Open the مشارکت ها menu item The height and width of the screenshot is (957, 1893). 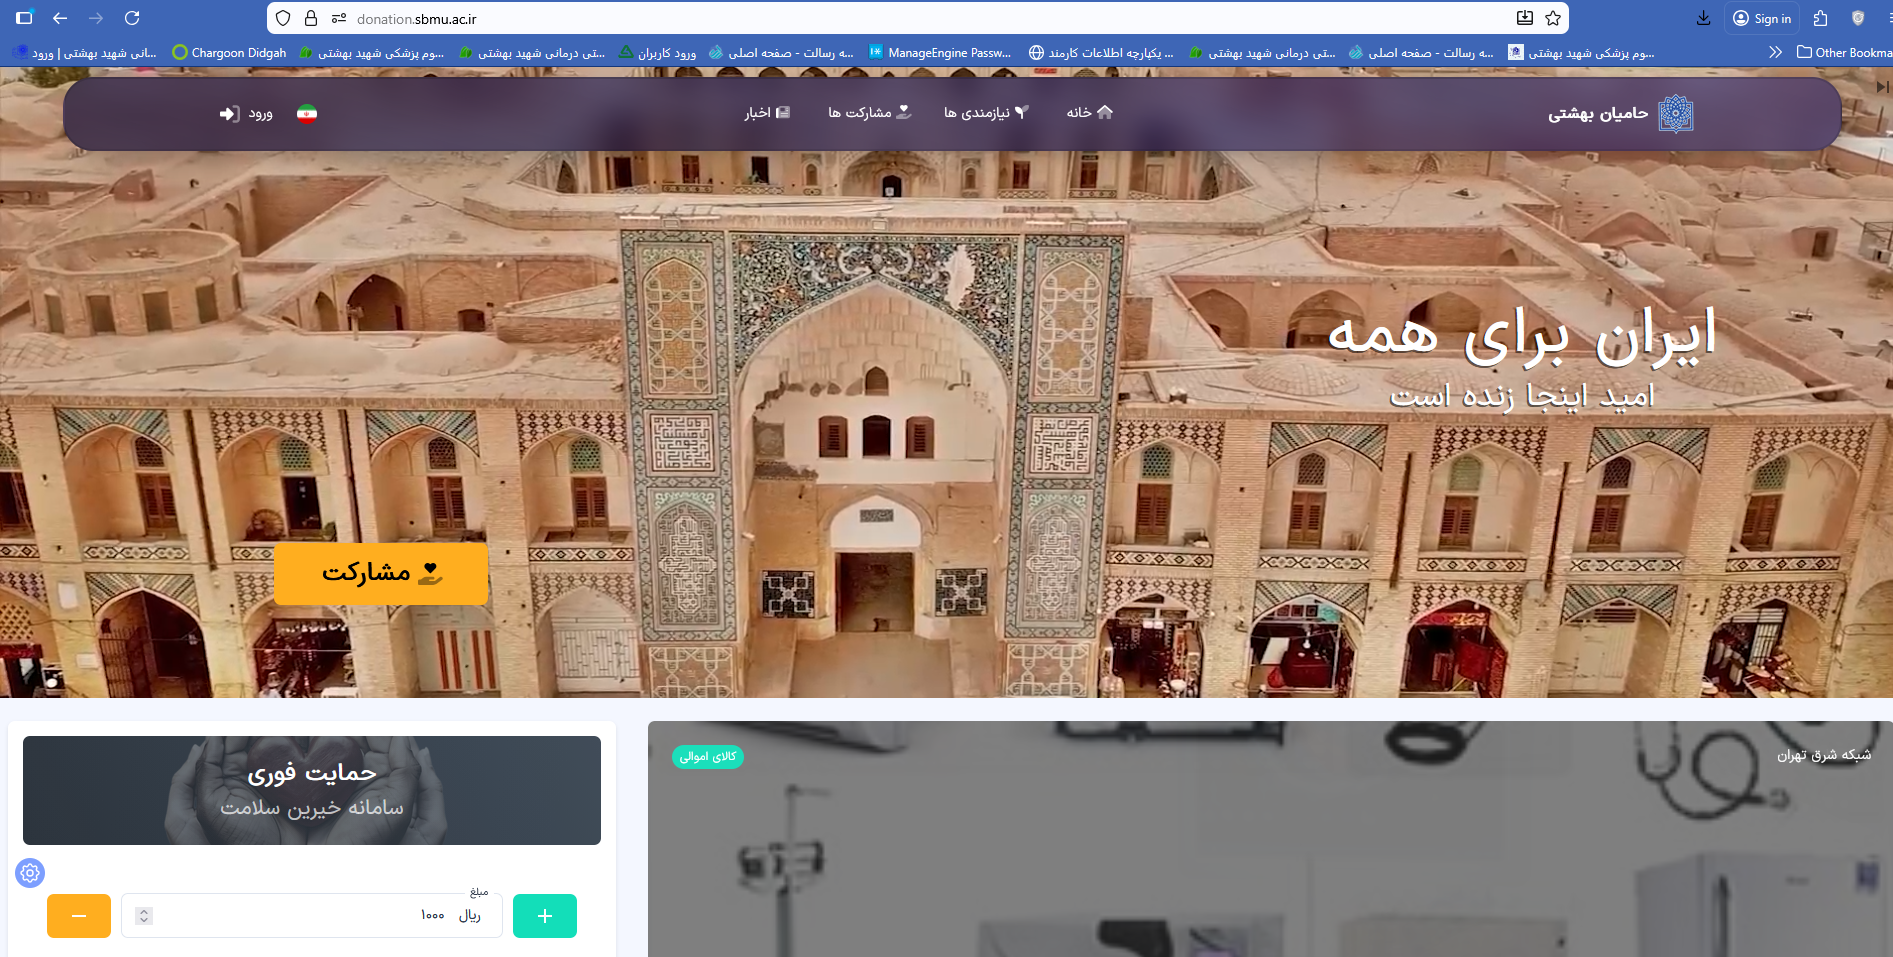[x=868, y=113]
